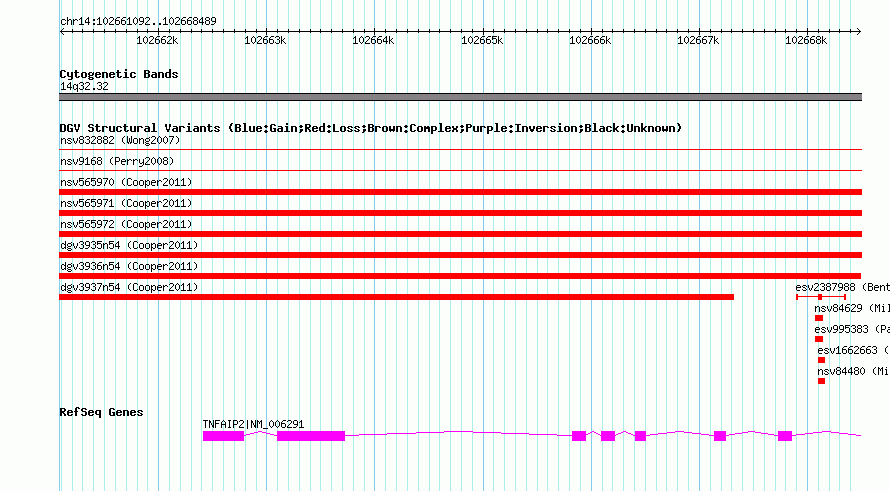The width and height of the screenshot is (890, 491).
Task: Click the esv995383 variant label
Action: pos(852,329)
